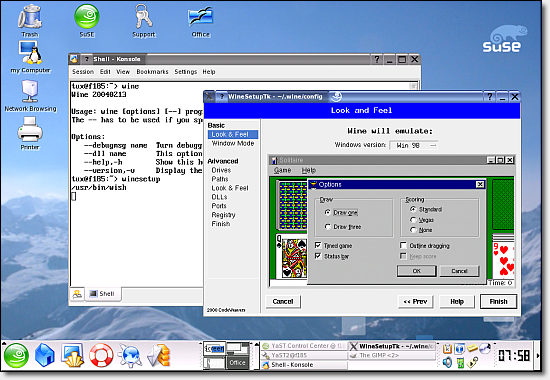This screenshot has width=550, height=380.
Task: Open the Konsole View menu
Action: click(123, 72)
